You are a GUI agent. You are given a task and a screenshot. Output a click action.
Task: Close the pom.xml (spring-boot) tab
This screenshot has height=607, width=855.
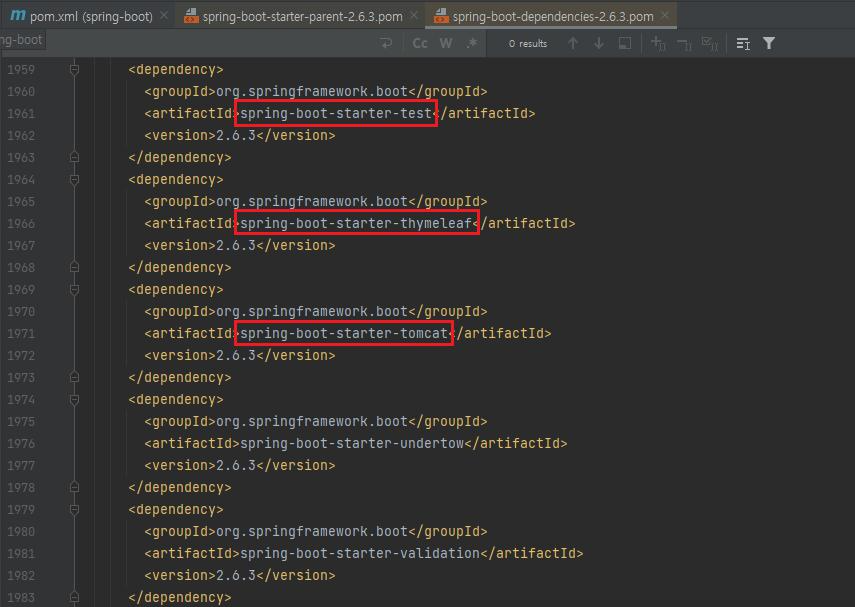tap(164, 16)
